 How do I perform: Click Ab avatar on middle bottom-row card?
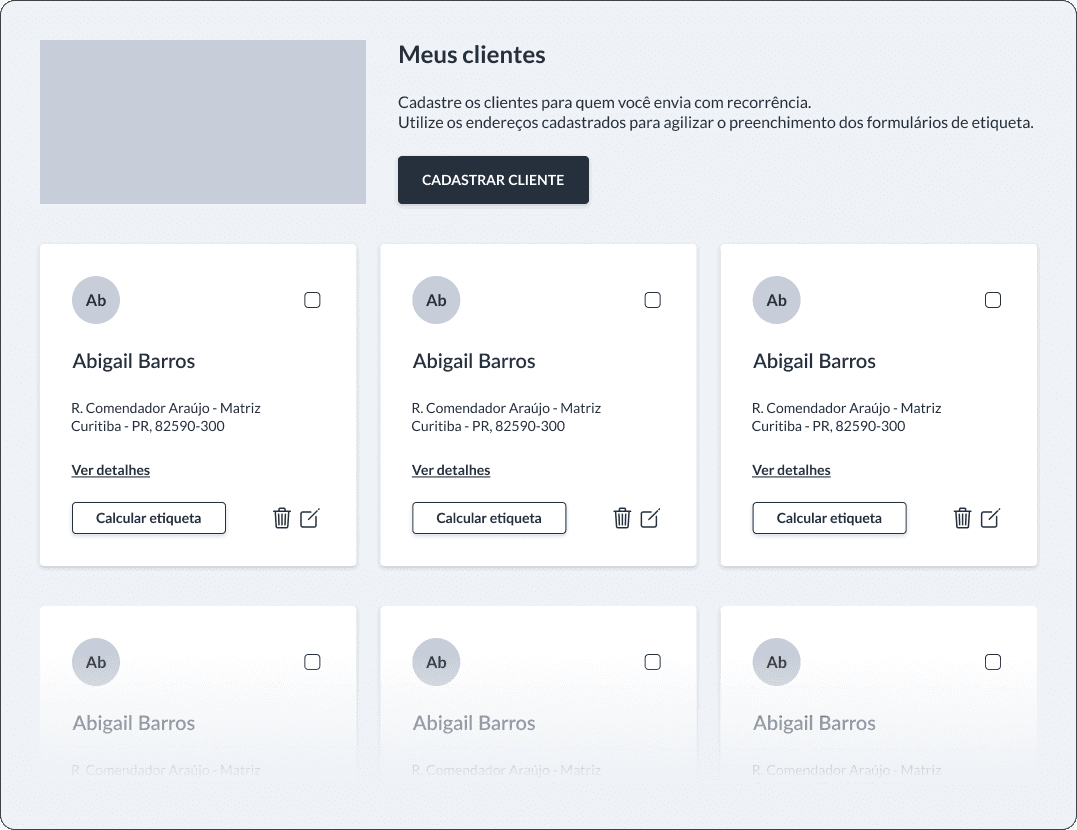436,662
